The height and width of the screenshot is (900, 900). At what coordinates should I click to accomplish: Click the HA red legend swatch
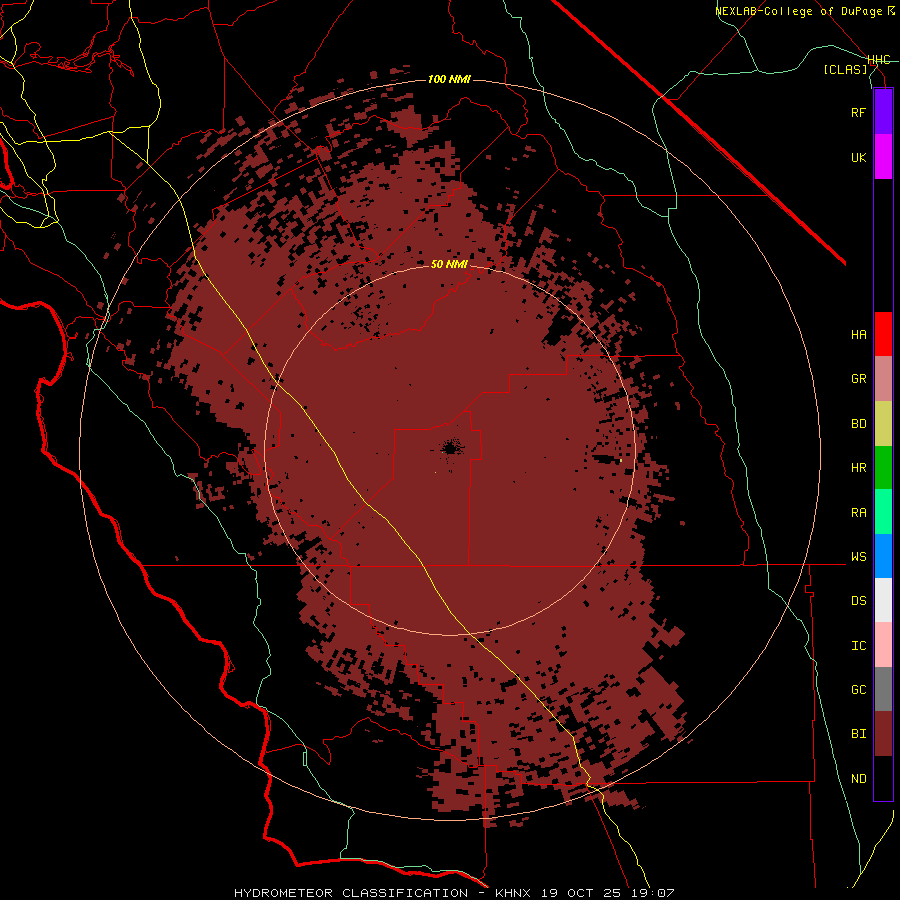[883, 334]
